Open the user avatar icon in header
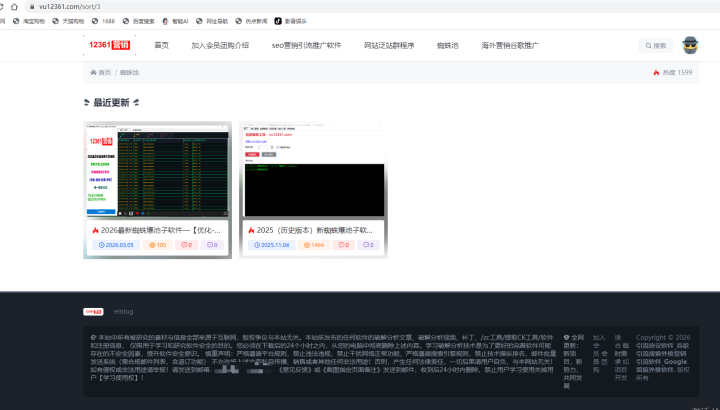720x410 pixels. click(690, 45)
